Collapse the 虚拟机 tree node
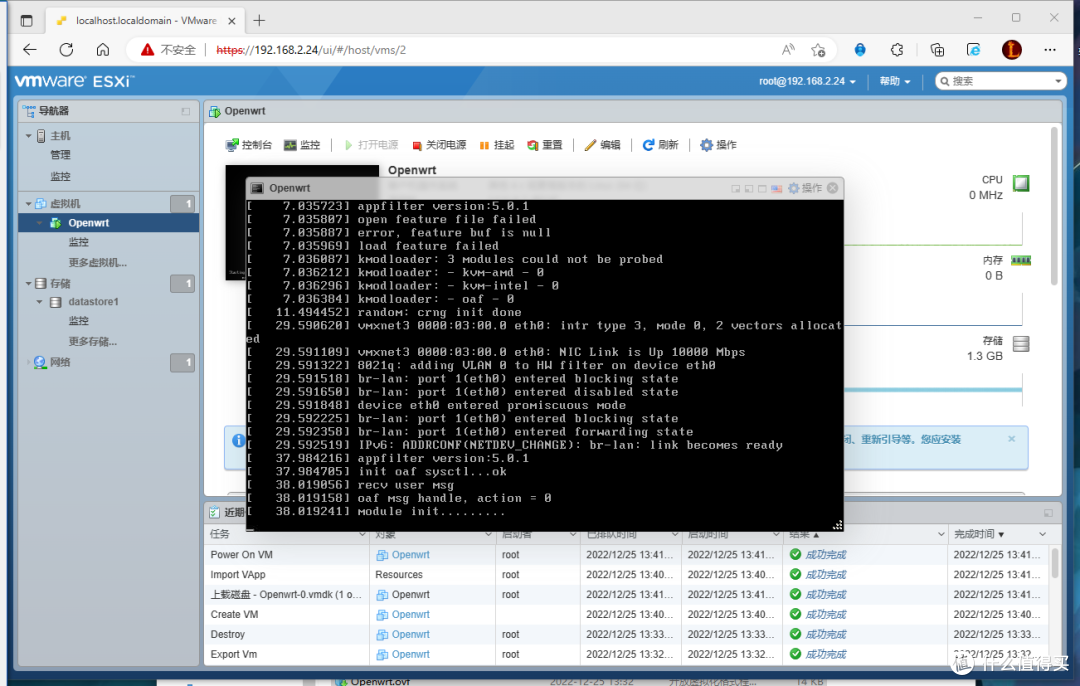 pos(29,204)
